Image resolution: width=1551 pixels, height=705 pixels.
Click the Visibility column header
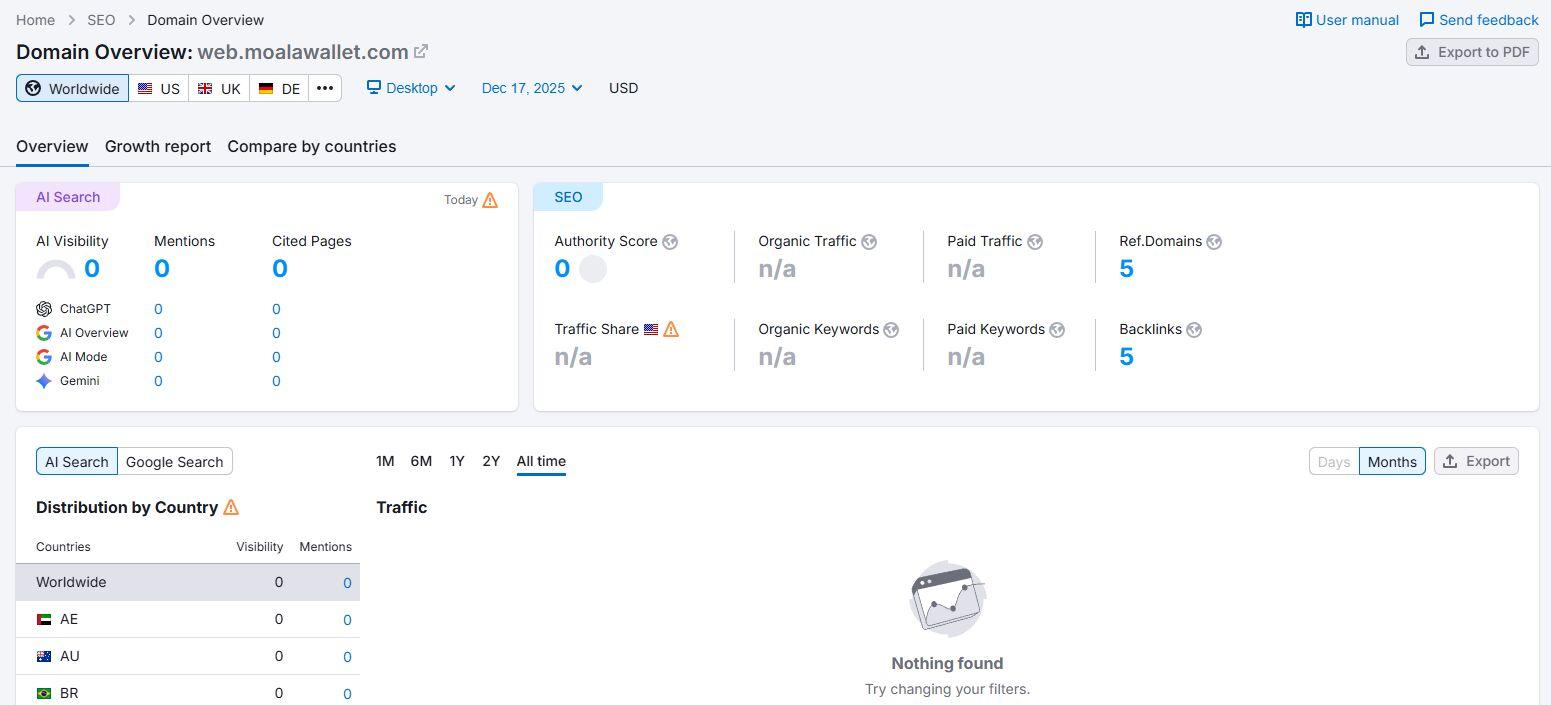260,547
